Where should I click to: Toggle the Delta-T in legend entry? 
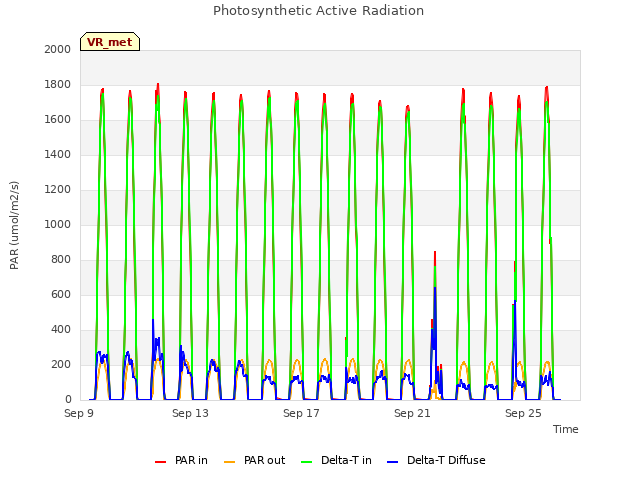pos(336,460)
